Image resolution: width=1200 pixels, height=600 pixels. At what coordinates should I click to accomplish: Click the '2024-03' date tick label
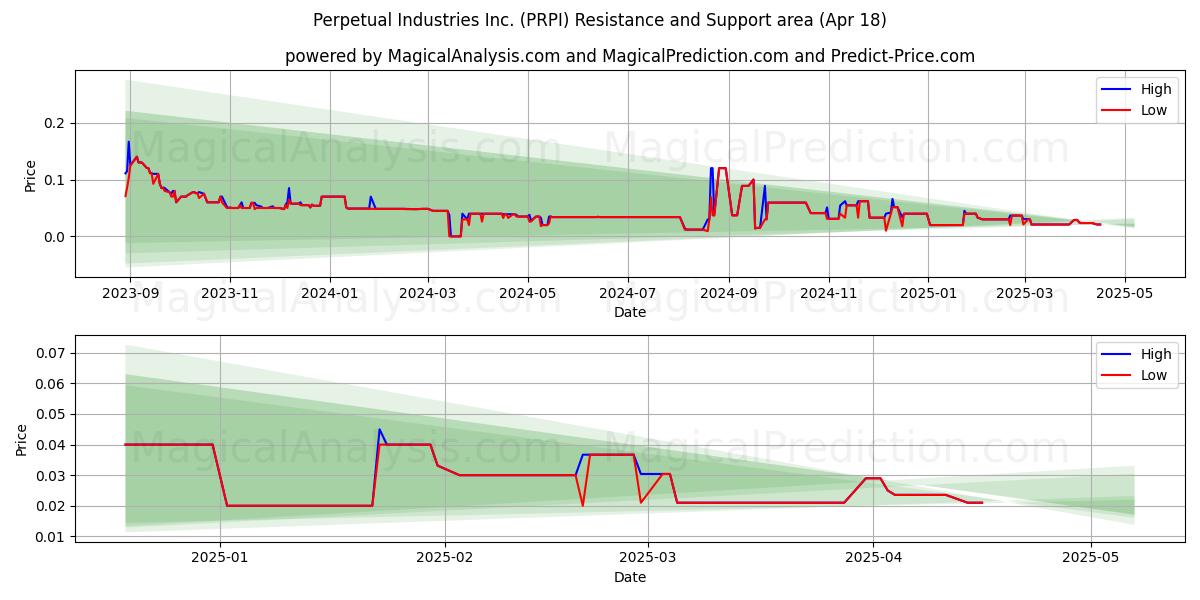[428, 293]
